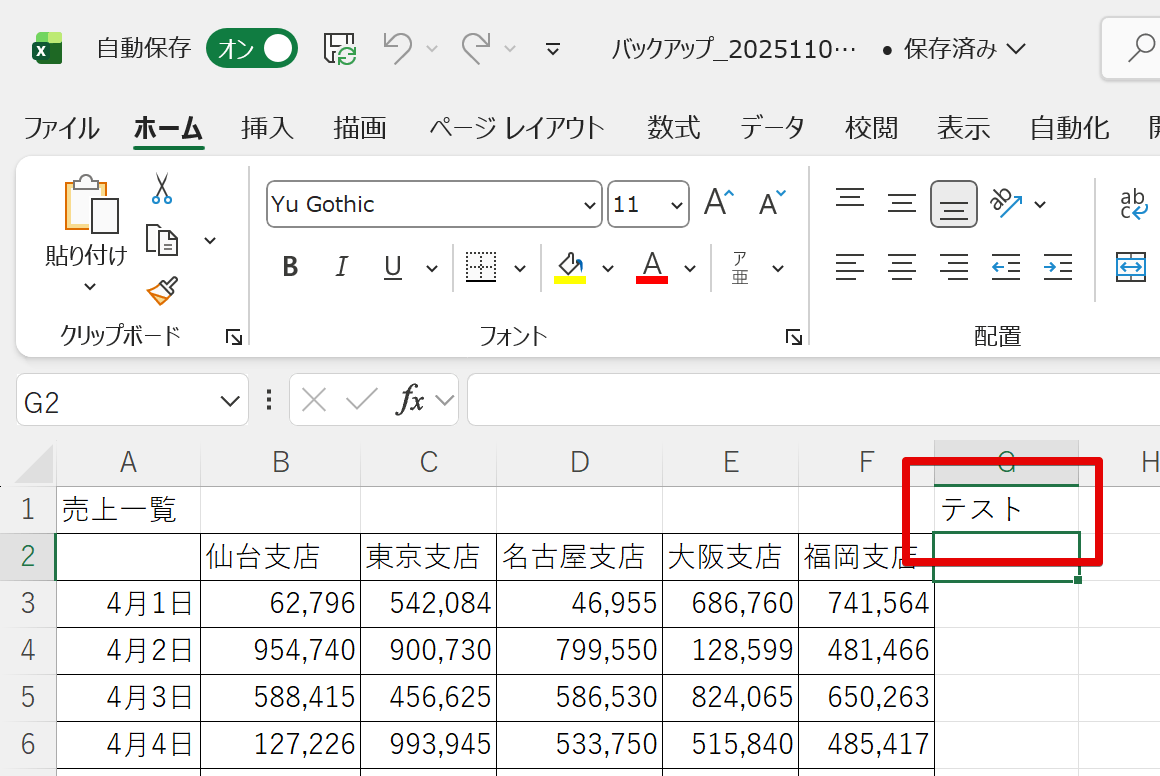Apply bold formatting with the B icon
The height and width of the screenshot is (776, 1160).
289,267
